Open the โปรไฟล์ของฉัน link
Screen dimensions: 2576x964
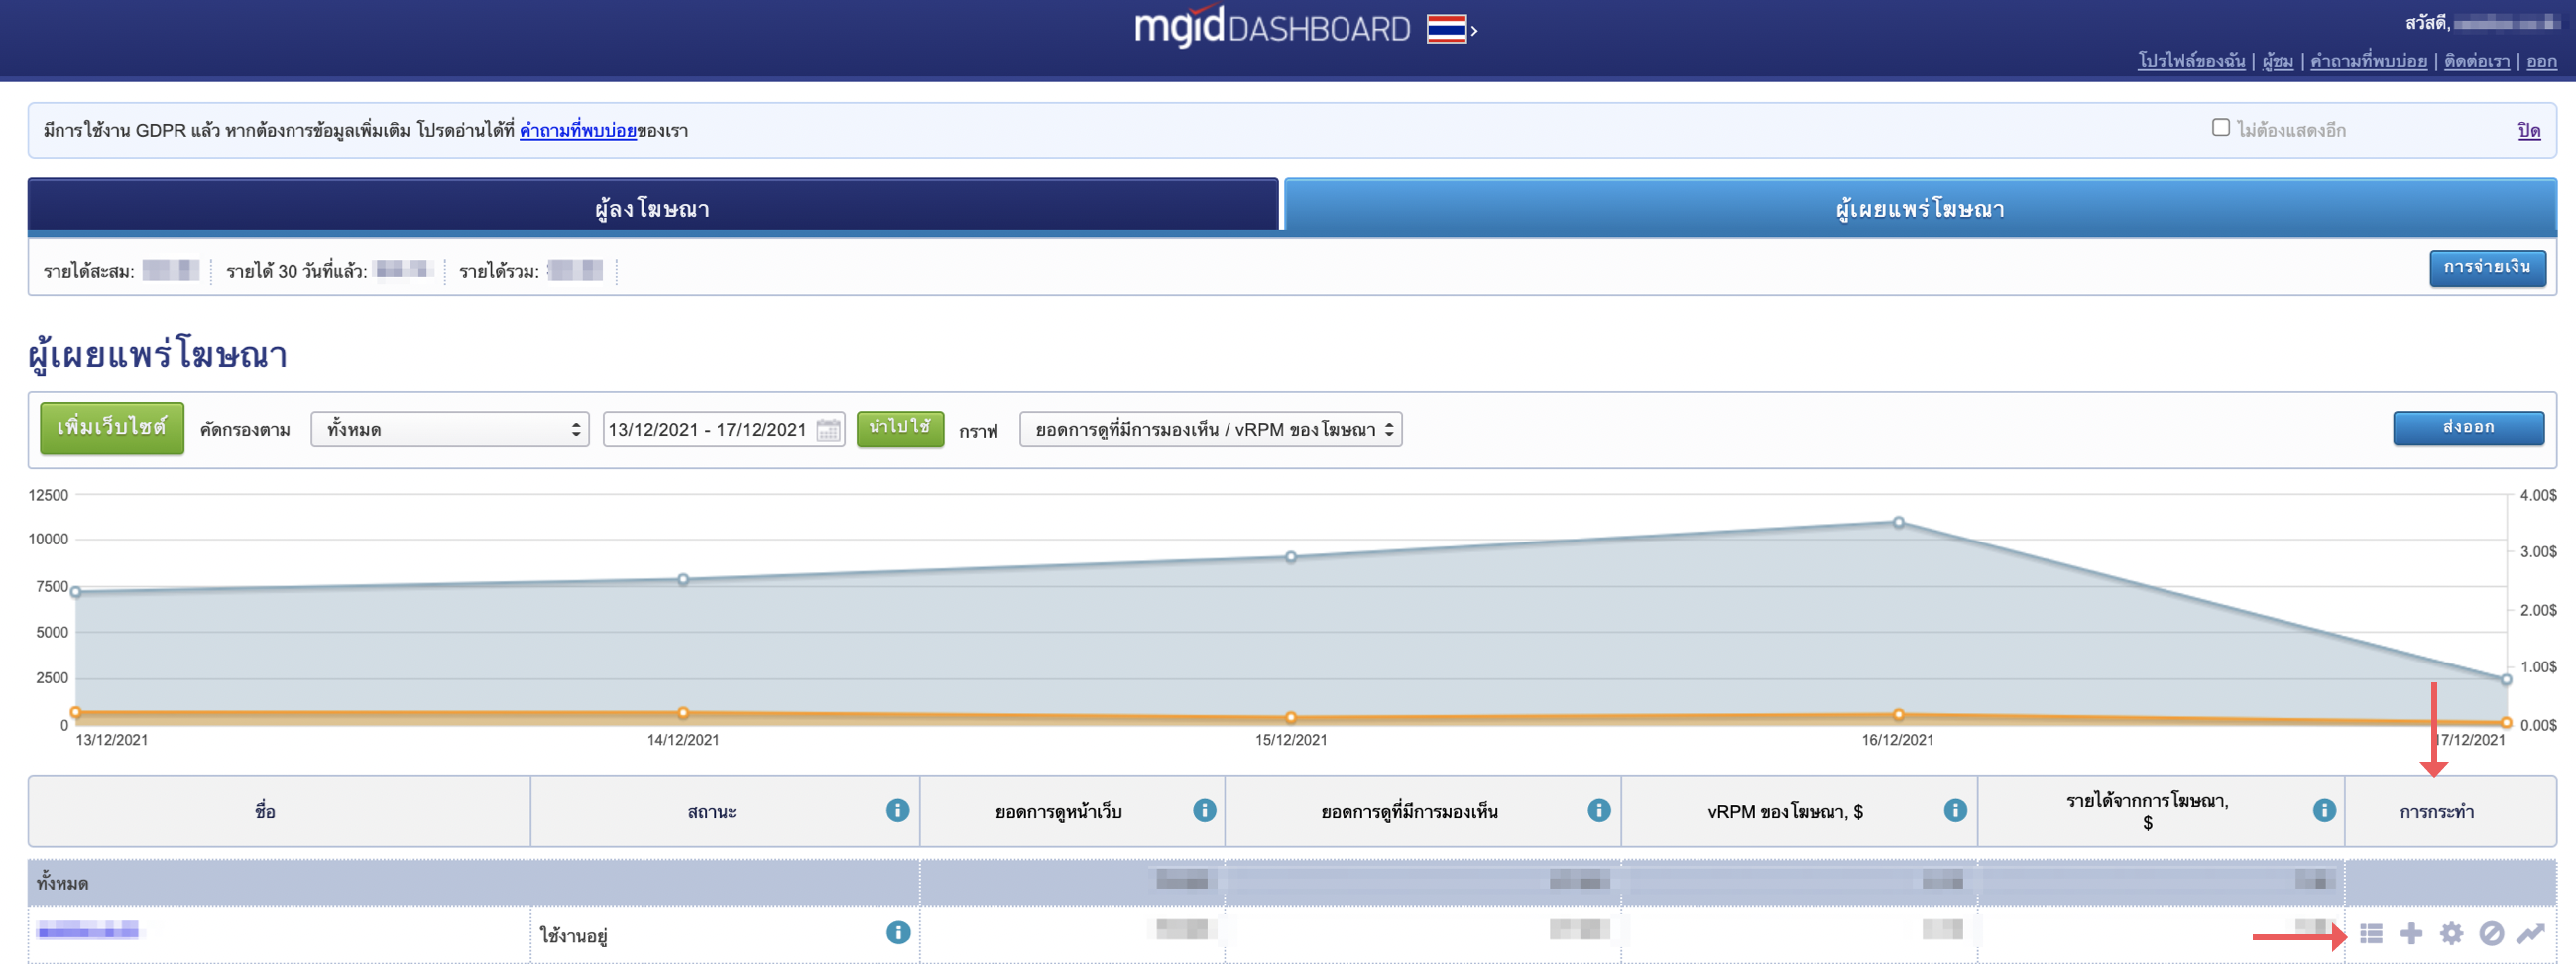tap(2191, 61)
